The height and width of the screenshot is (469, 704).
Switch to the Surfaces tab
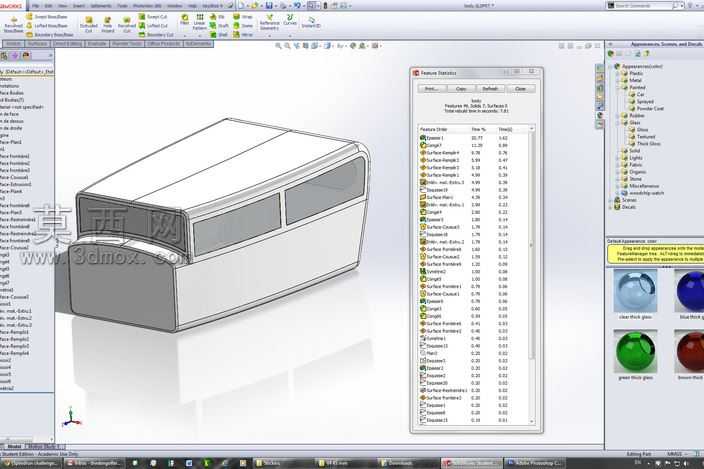click(x=37, y=44)
